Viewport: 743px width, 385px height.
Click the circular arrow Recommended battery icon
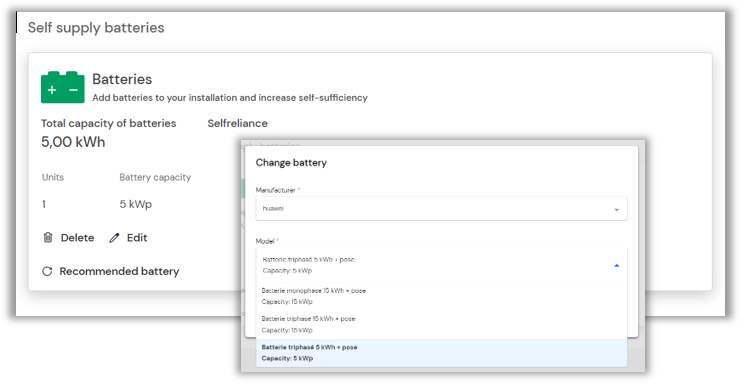click(47, 271)
